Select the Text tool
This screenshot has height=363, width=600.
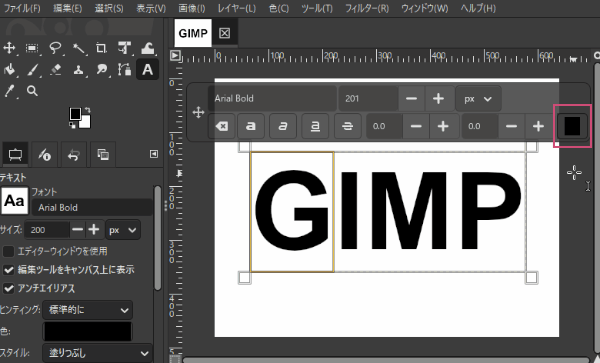tap(148, 70)
